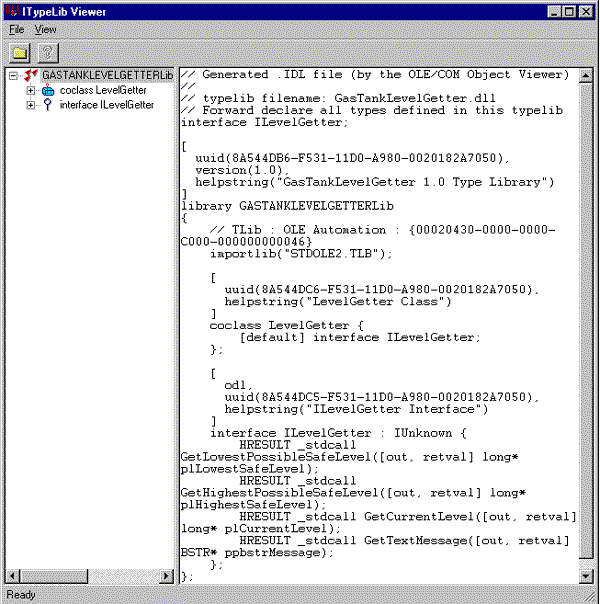The image size is (600, 604).
Task: Open the File menu
Action: [x=17, y=30]
